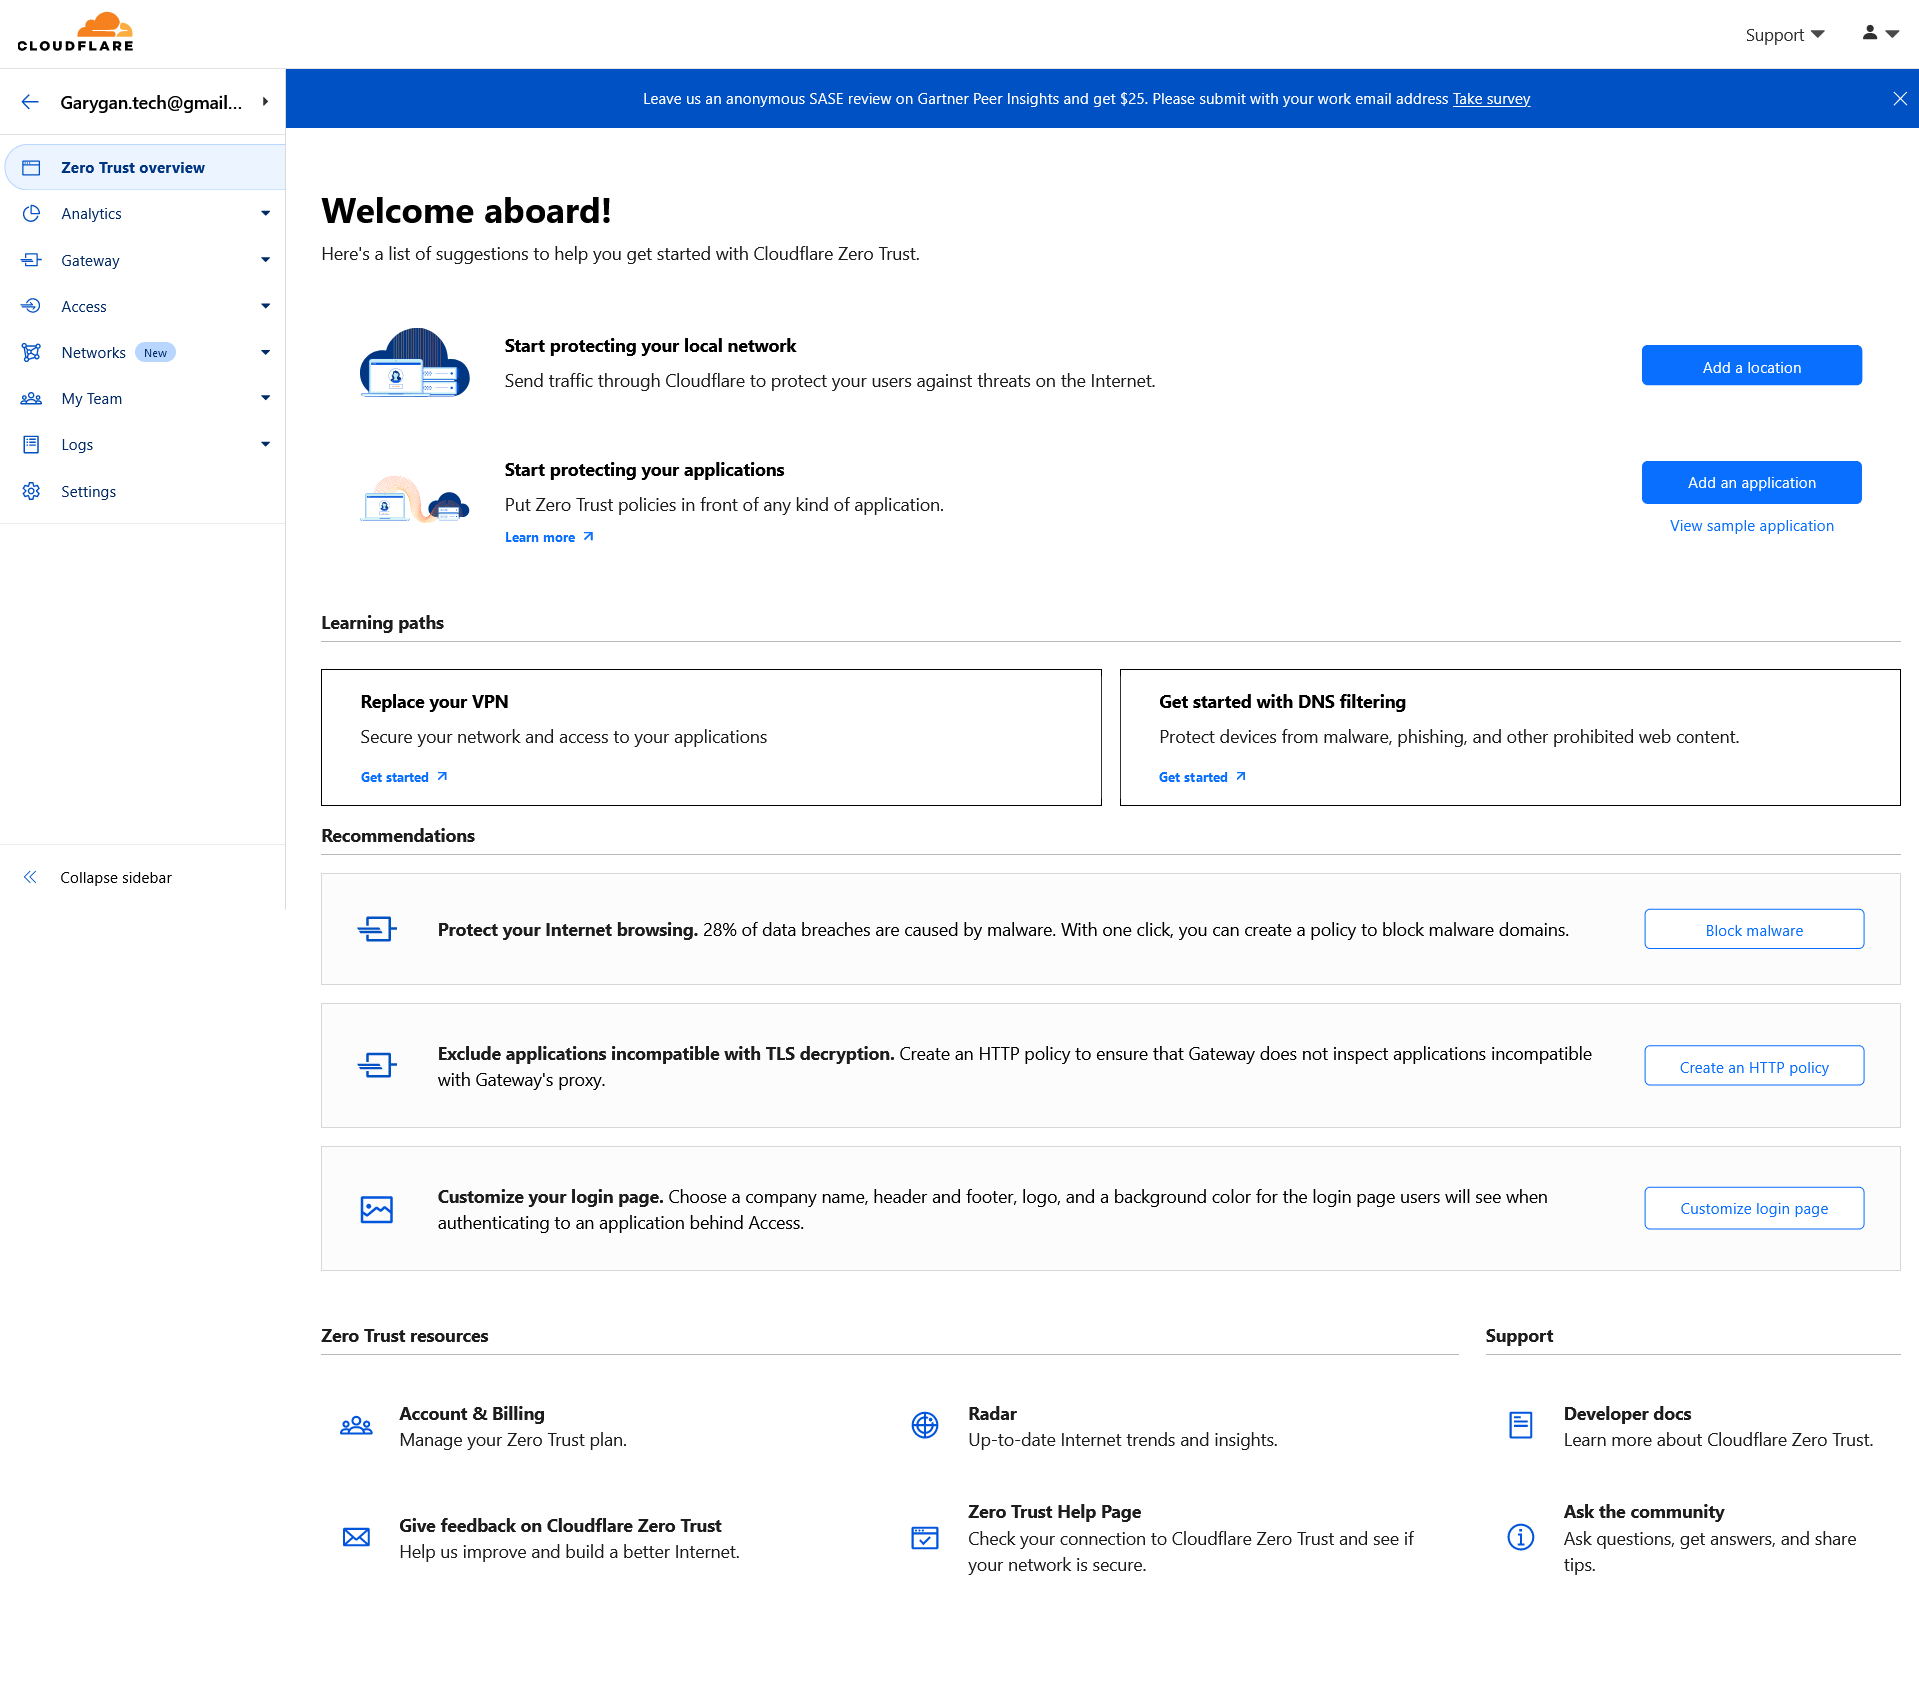Screen dimensions: 1919x1698
Task: Click the Give feedback envelope icon
Action: [356, 1537]
